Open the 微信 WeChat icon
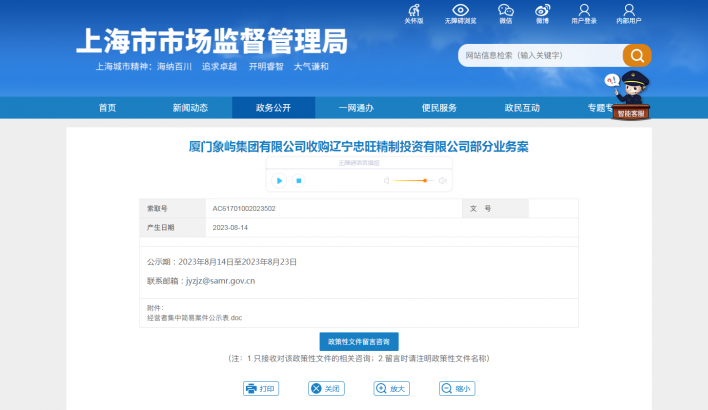Image resolution: width=708 pixels, height=410 pixels. pos(506,14)
